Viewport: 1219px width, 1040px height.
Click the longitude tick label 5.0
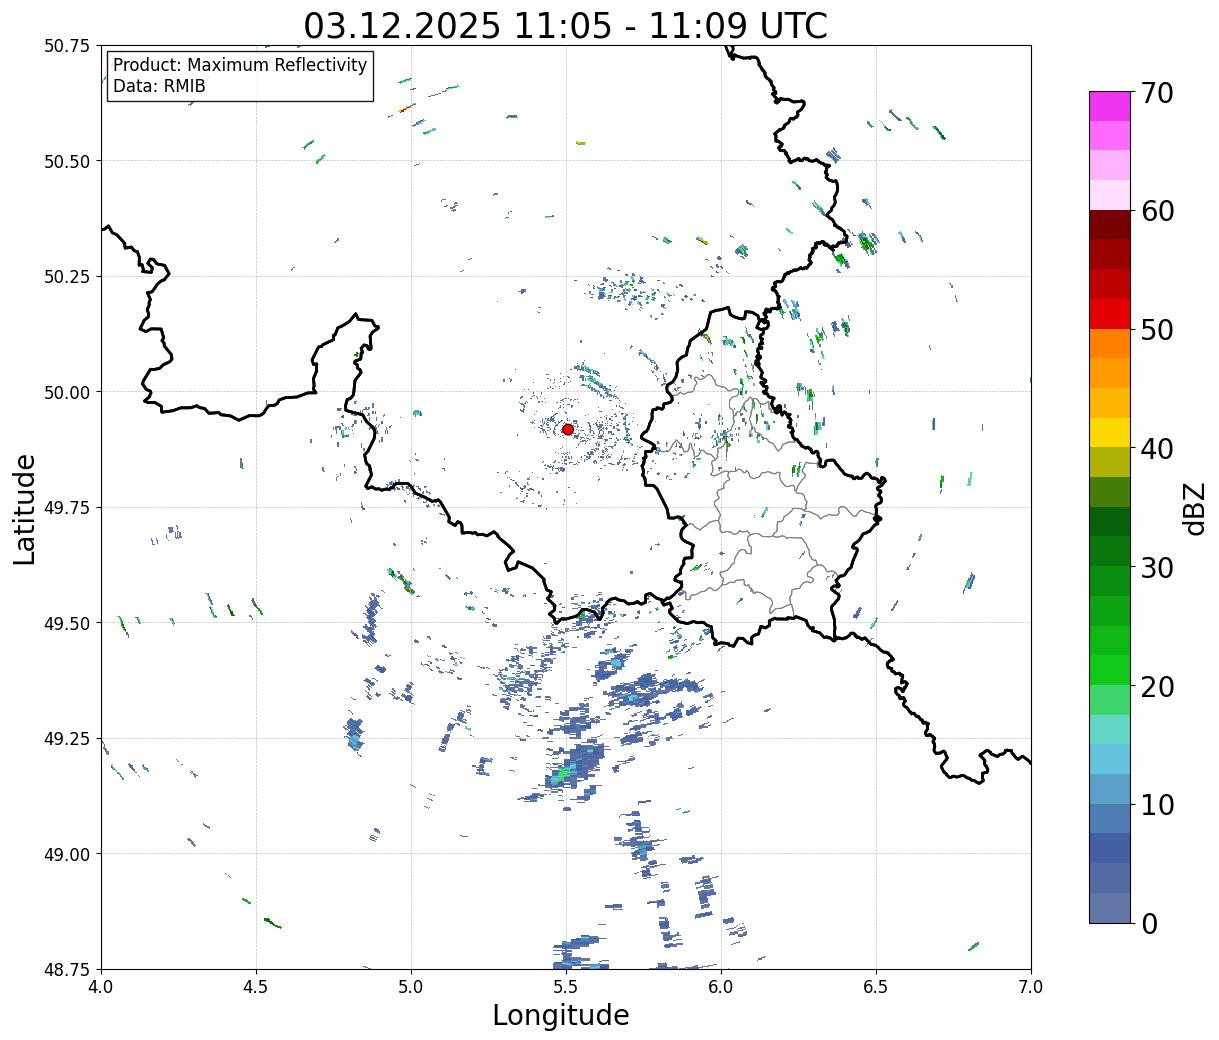411,987
